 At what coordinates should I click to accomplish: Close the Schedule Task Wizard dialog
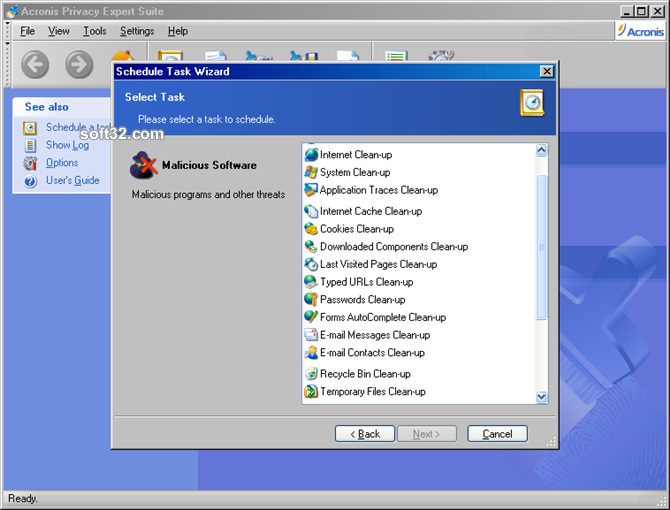(x=547, y=71)
